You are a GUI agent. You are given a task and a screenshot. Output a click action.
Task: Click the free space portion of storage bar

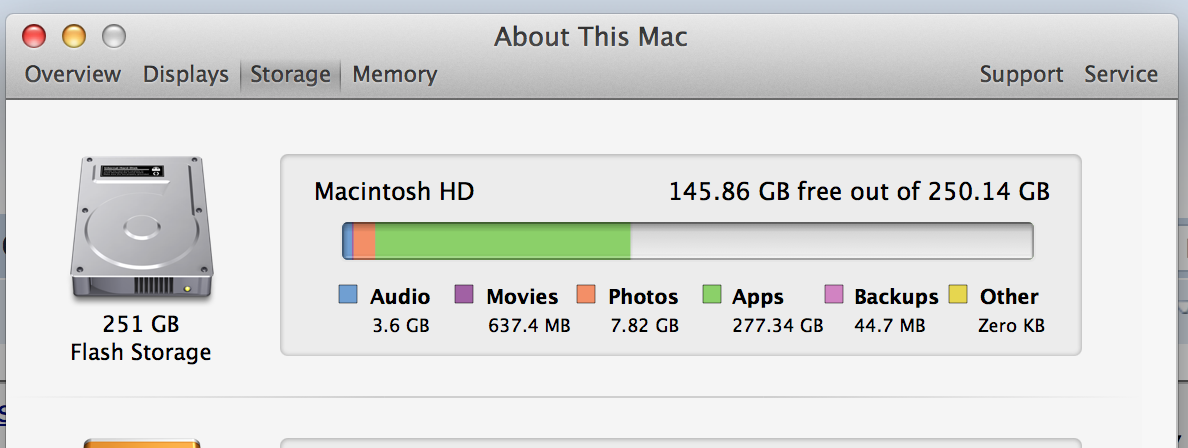[831, 241]
